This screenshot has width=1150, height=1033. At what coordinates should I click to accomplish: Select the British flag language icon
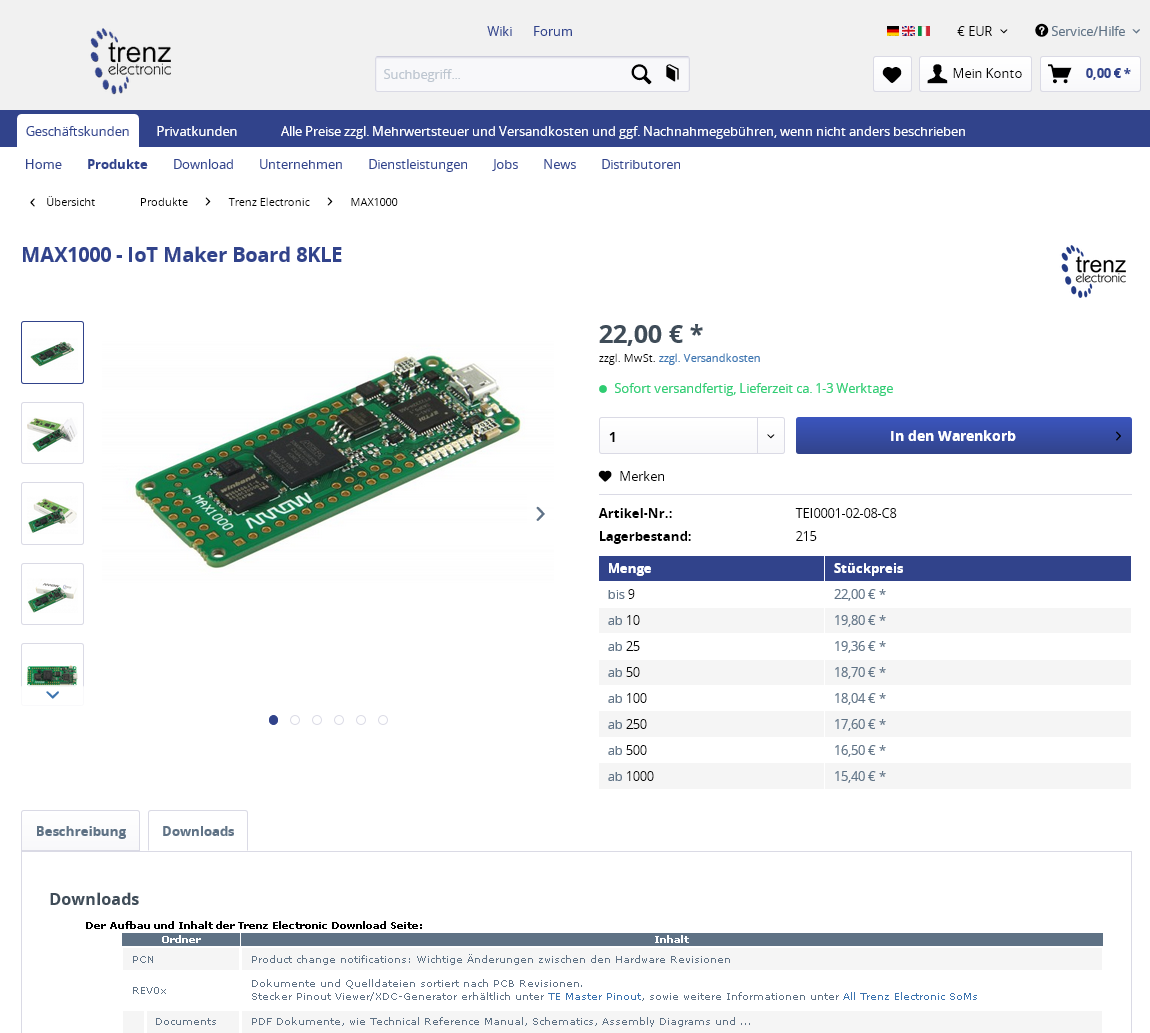[908, 32]
